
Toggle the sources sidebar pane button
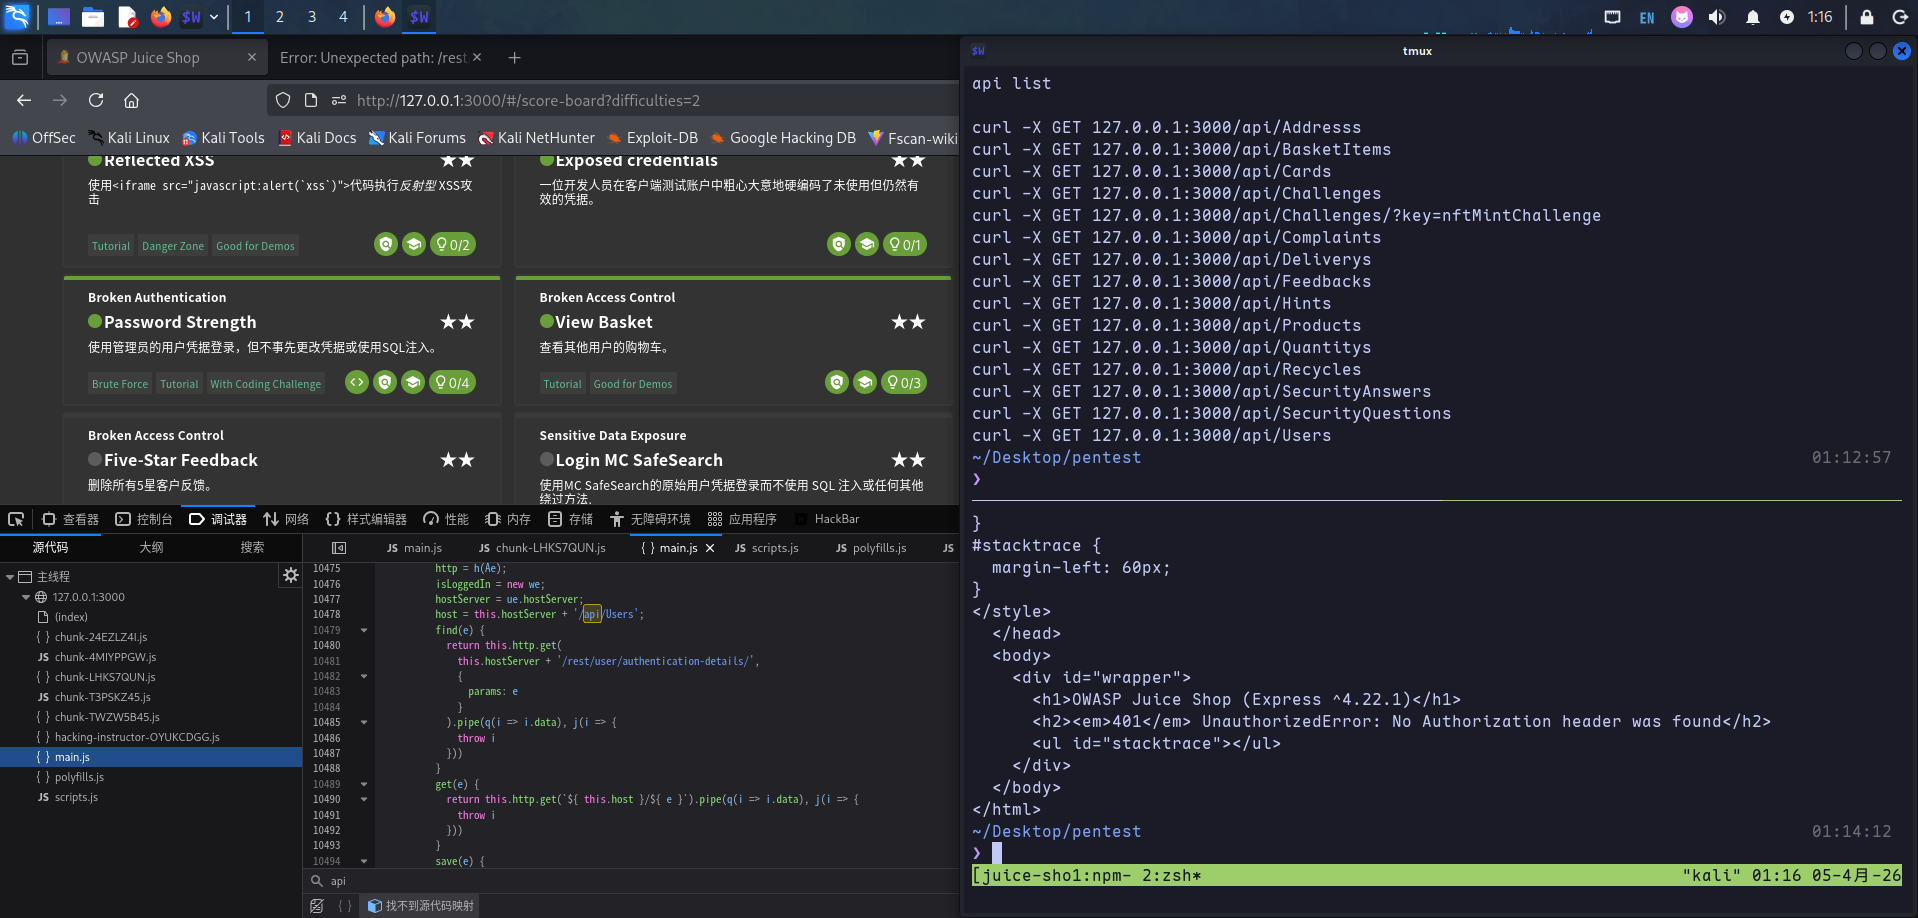tap(339, 548)
